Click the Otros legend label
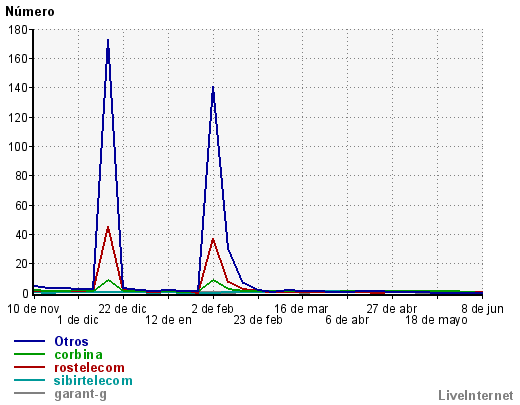Image resolution: width=520 pixels, height=405 pixels. (71, 341)
